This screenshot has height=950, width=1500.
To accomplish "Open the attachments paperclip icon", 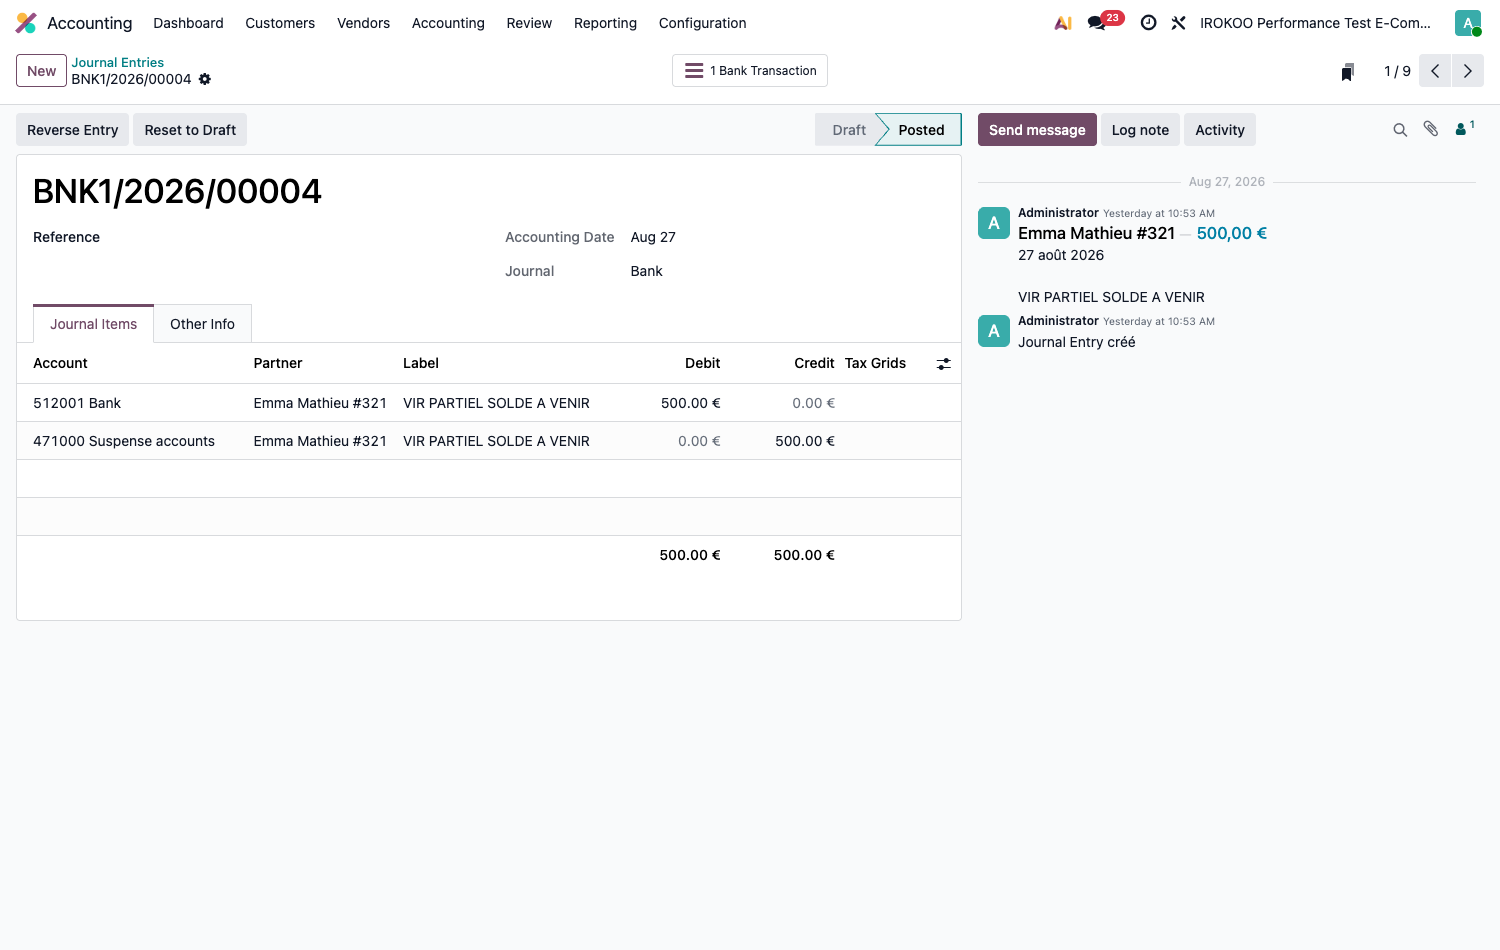I will click(1431, 129).
